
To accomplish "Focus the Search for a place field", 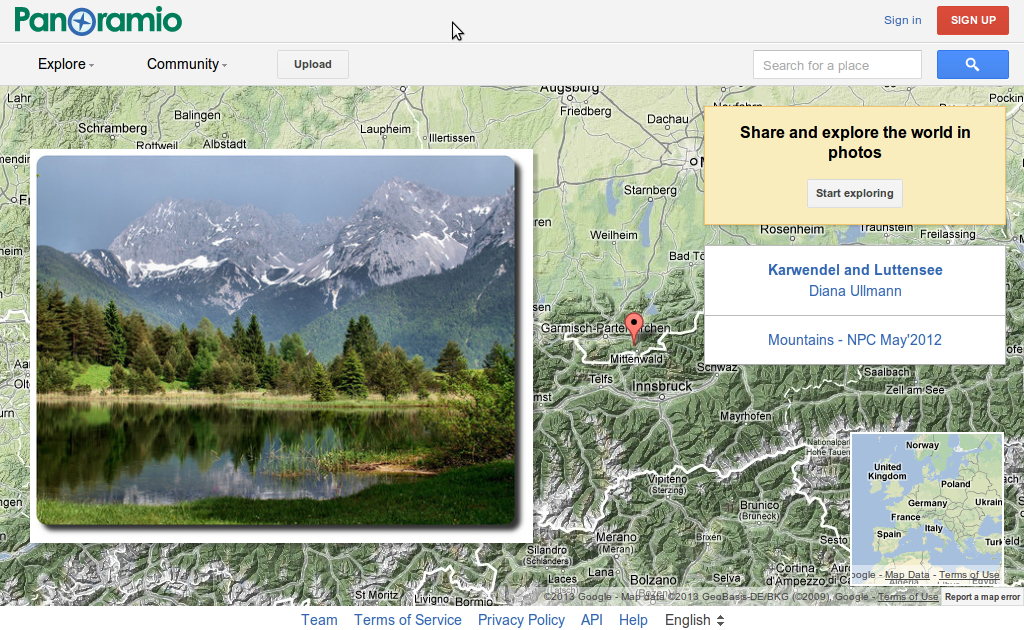I will (836, 65).
